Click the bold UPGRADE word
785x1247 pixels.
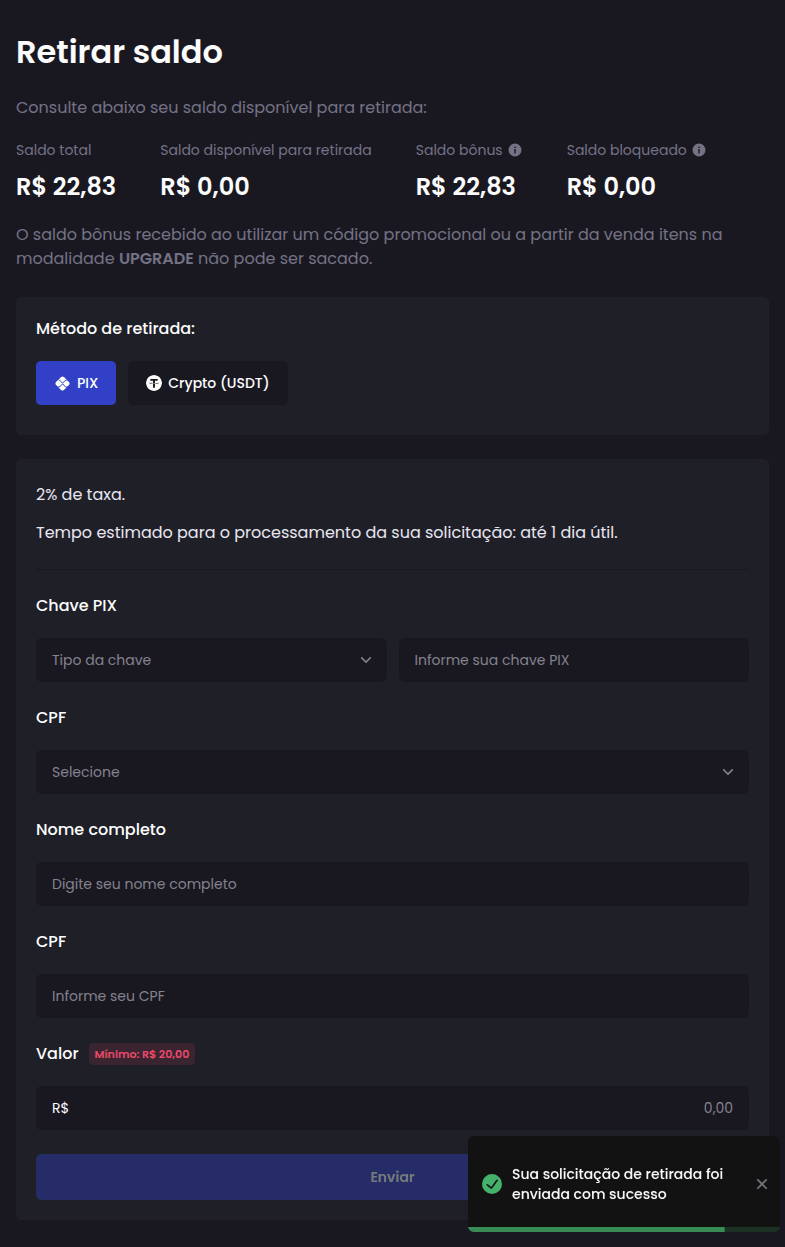[156, 258]
